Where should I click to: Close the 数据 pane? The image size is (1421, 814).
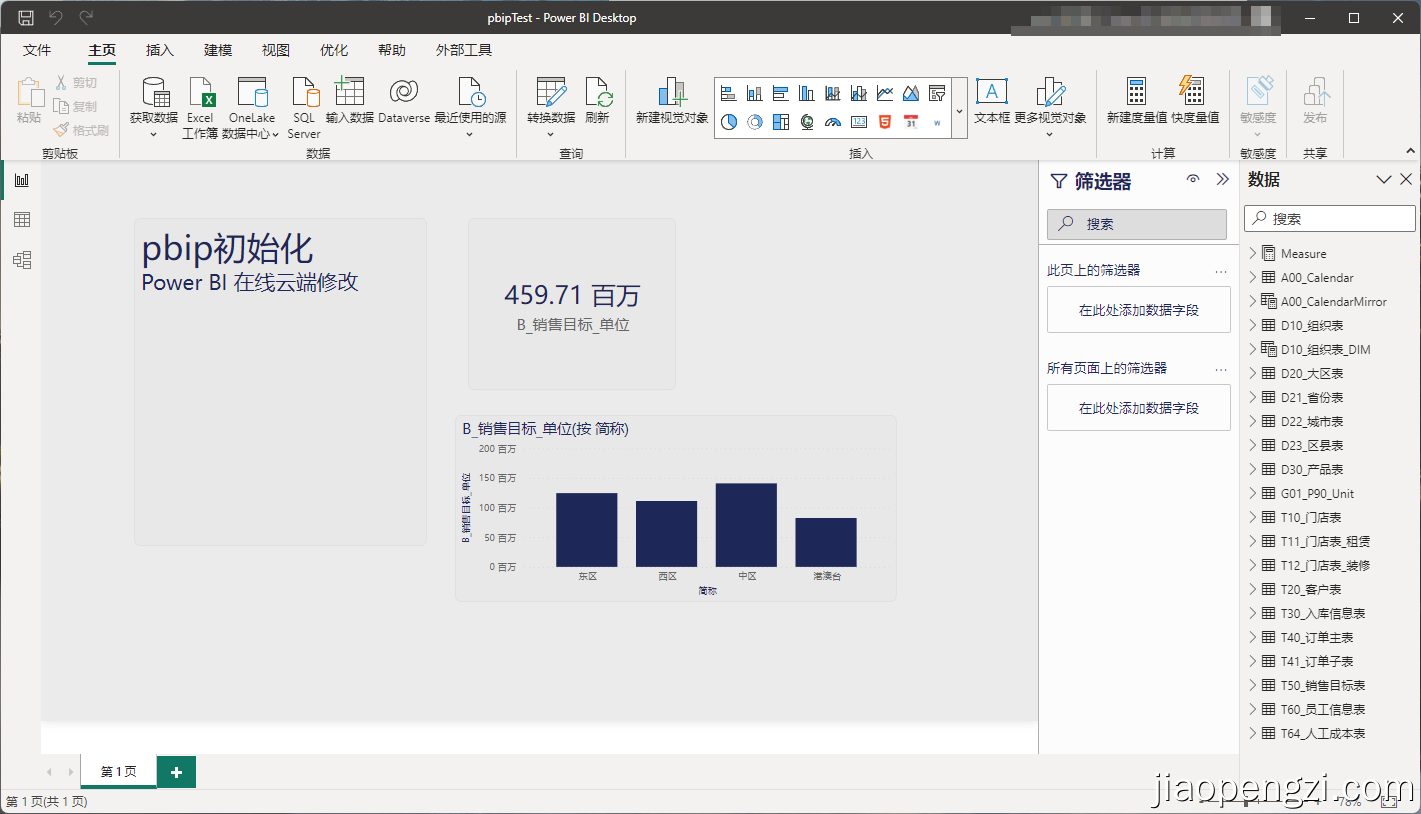1406,180
